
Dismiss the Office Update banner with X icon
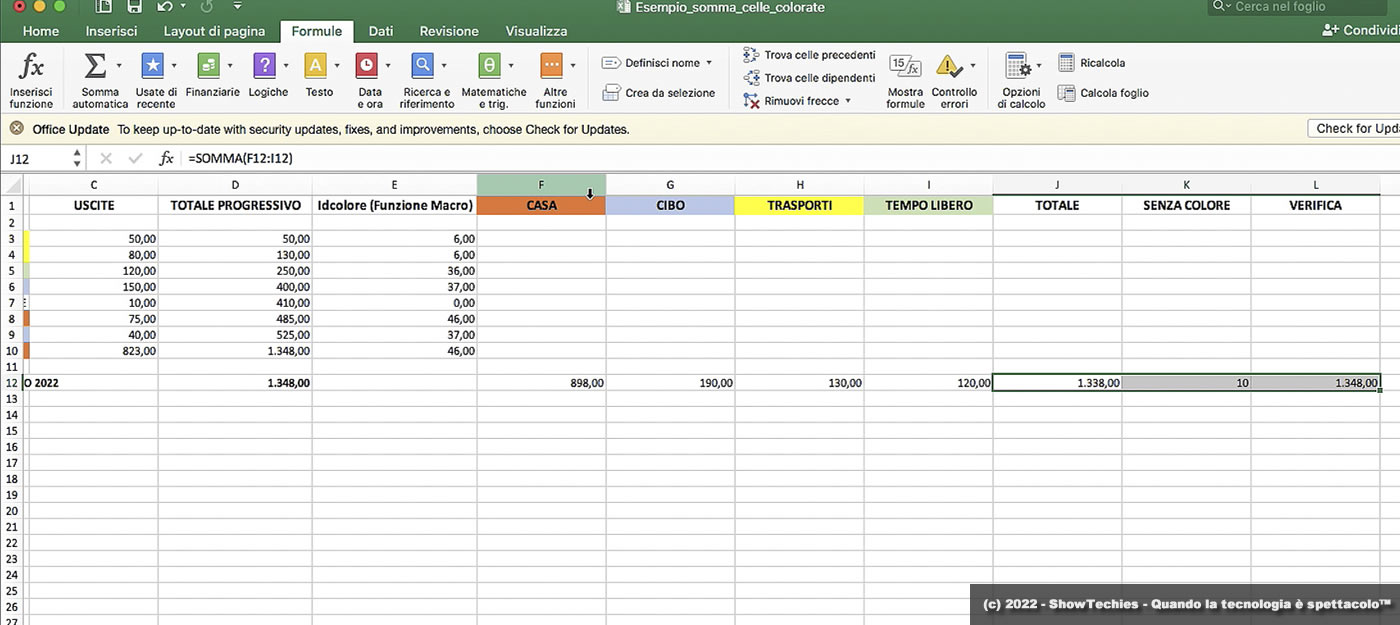16,129
